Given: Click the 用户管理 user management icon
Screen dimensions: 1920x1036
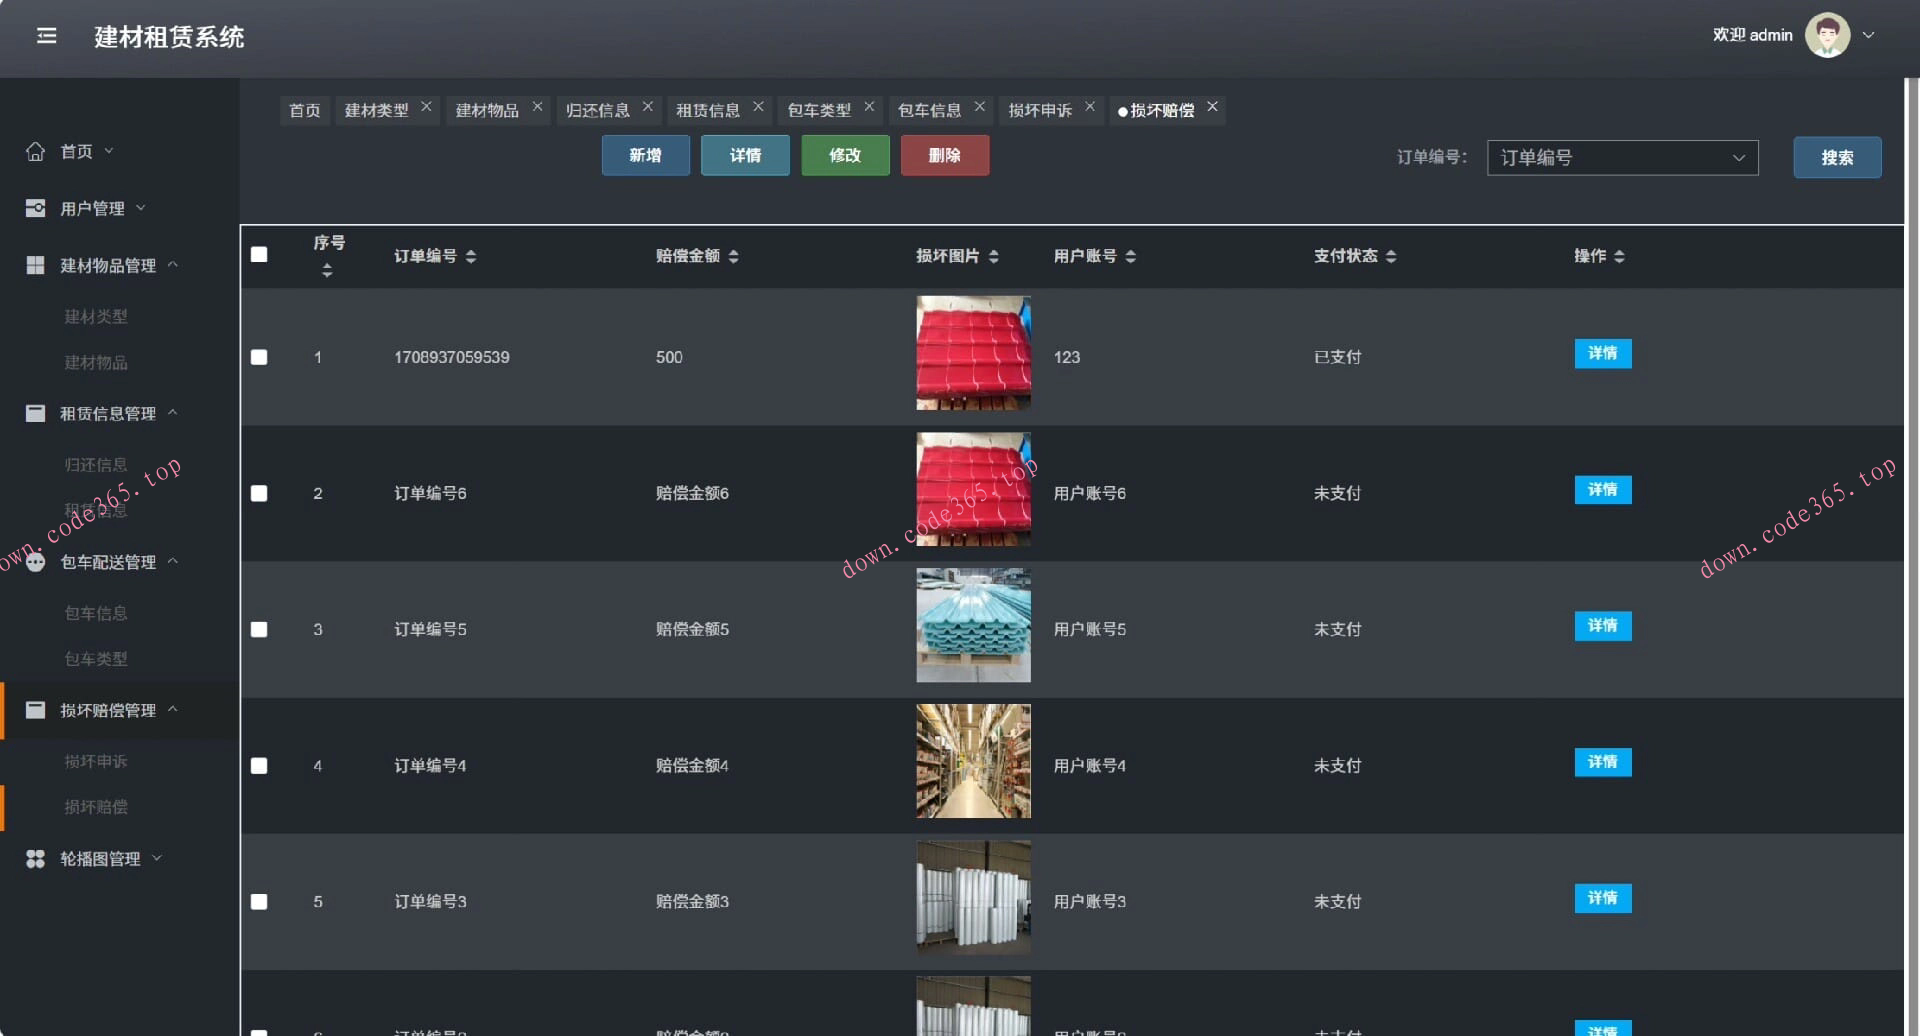Looking at the screenshot, I should [x=36, y=208].
